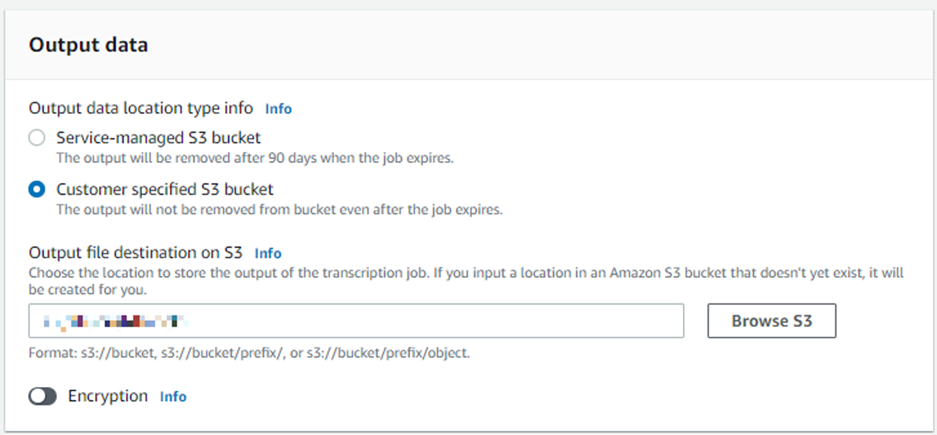The image size is (937, 435).
Task: Click the 'will not be removed from bucket' description
Action: tap(280, 210)
